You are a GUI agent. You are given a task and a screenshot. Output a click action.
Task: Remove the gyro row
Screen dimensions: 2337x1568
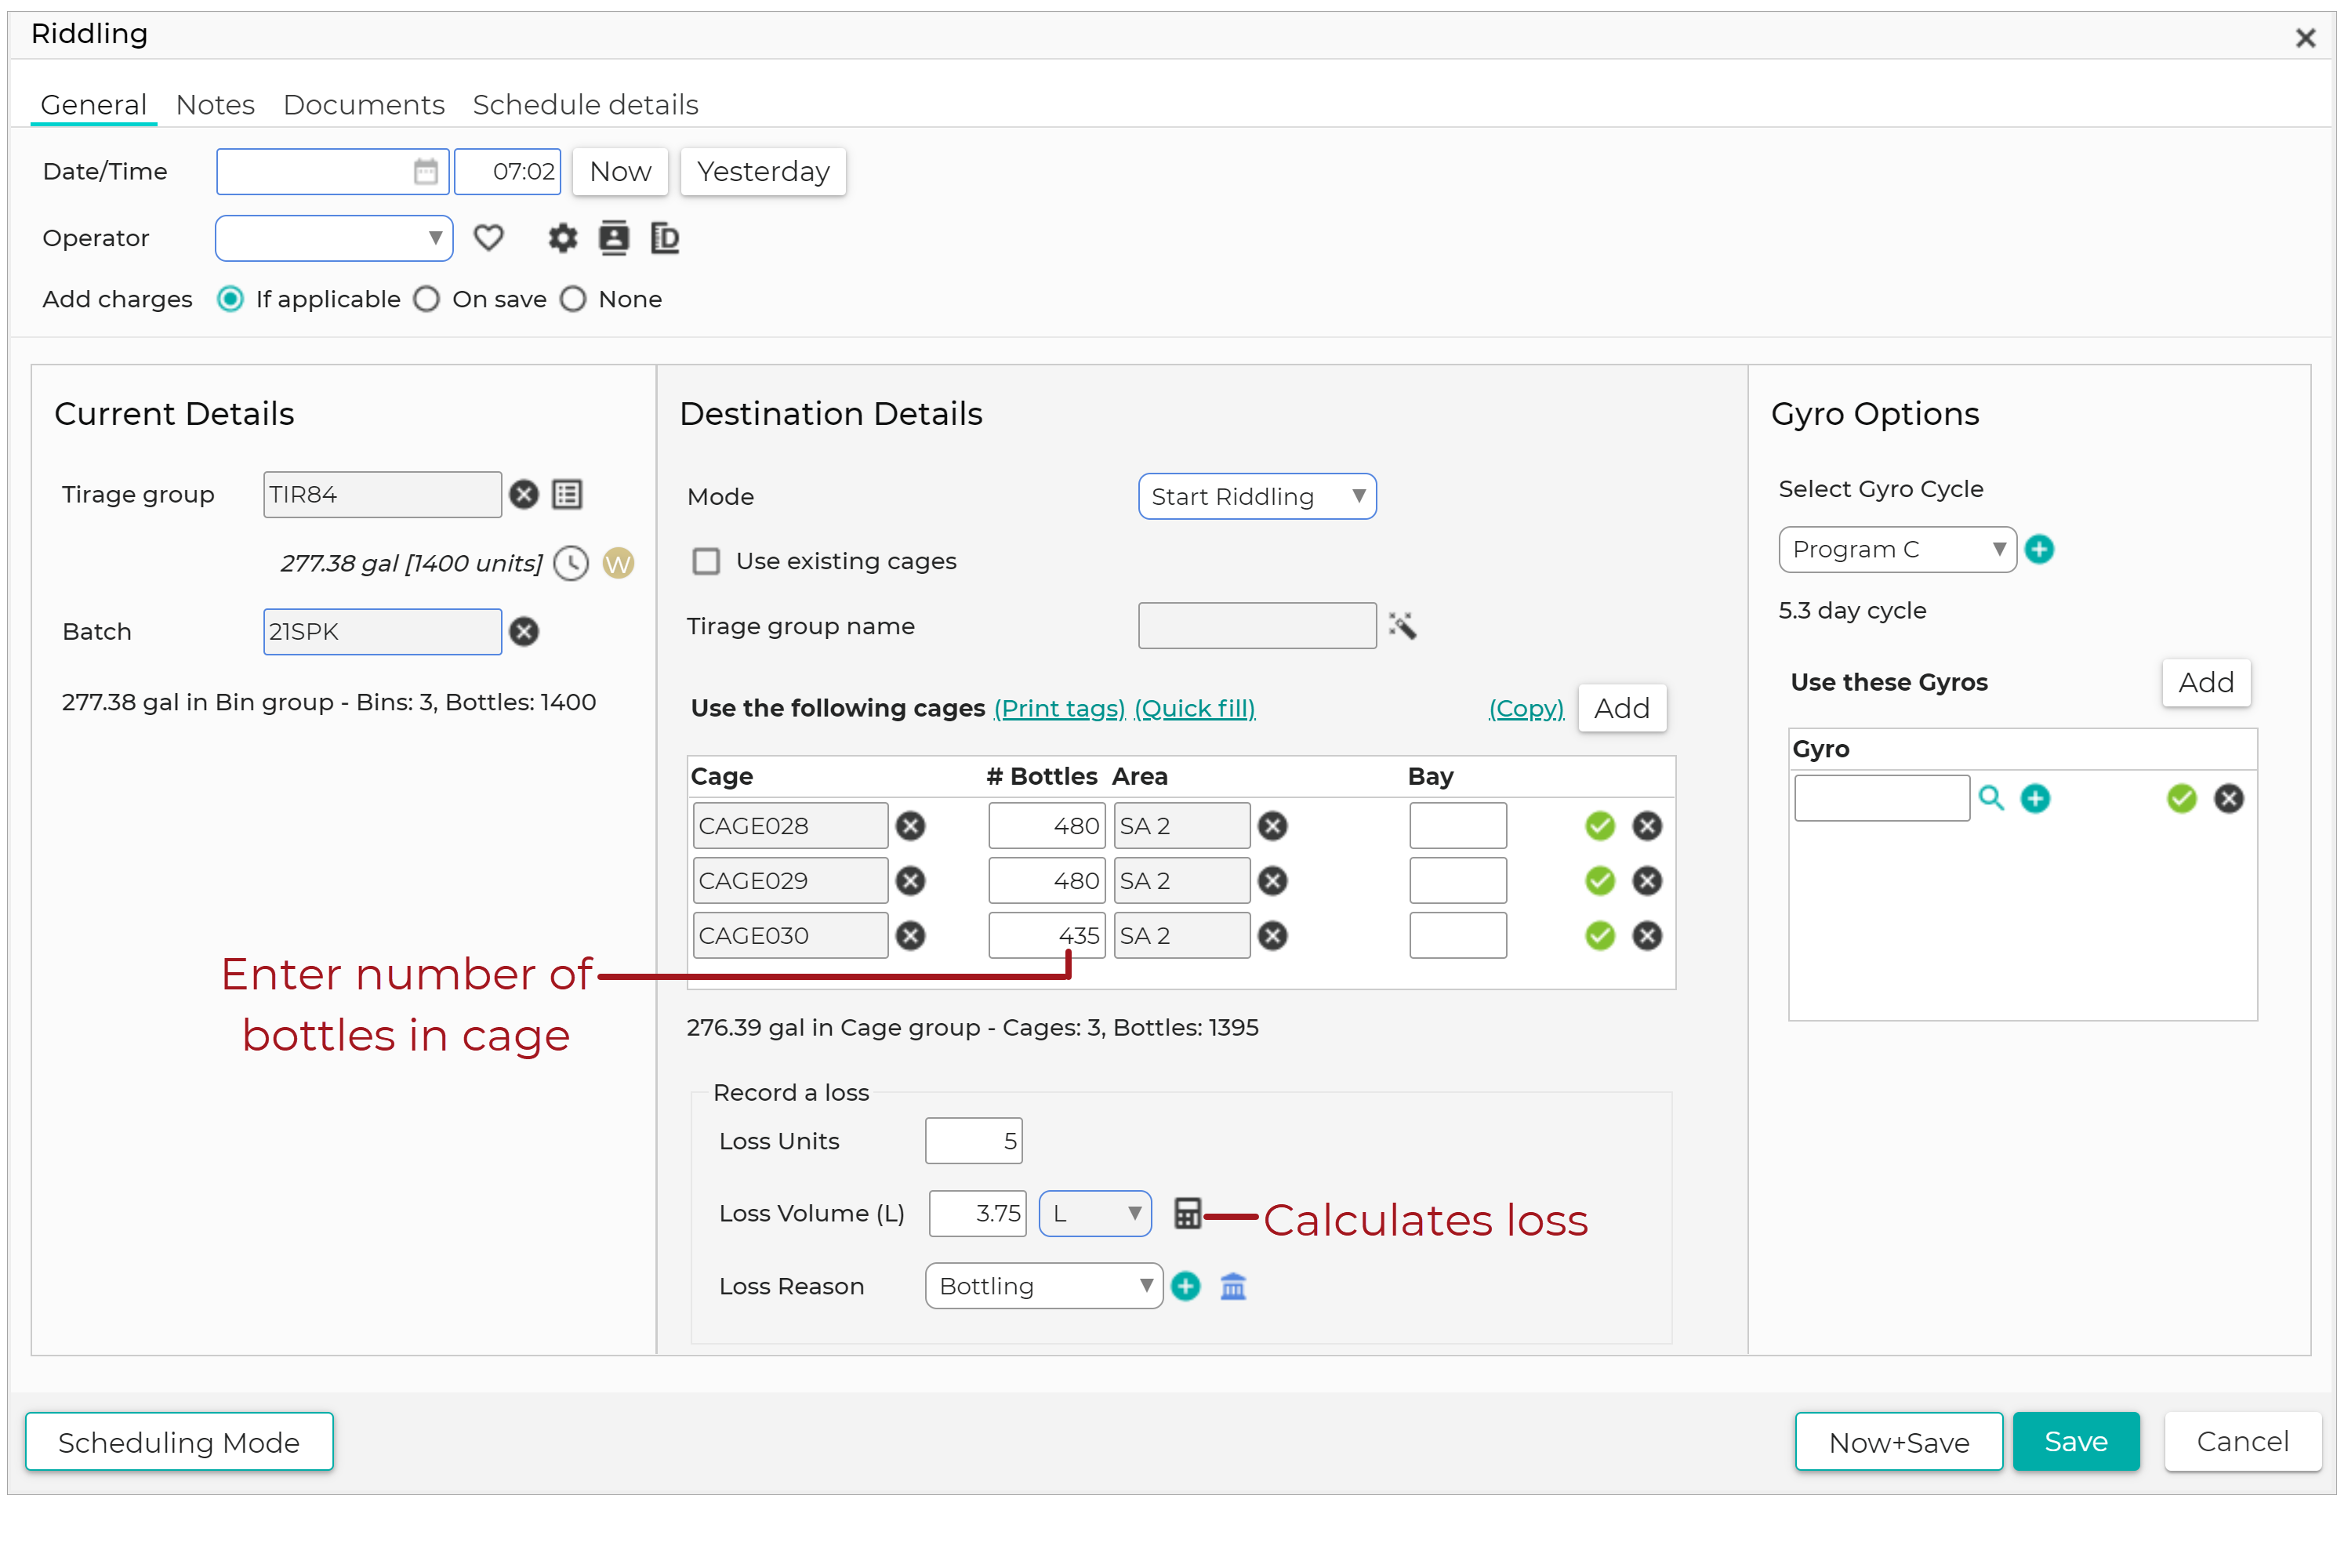tap(2228, 798)
